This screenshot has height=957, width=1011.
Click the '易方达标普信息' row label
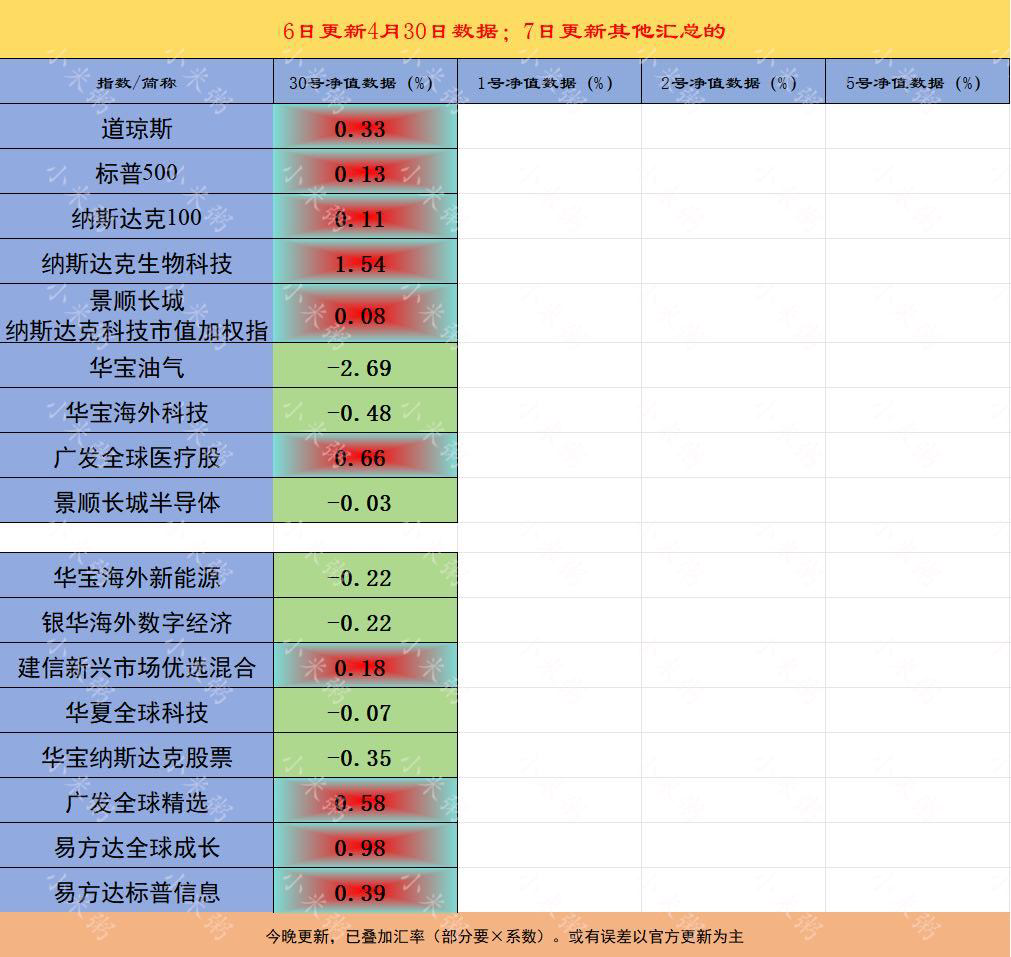click(137, 891)
